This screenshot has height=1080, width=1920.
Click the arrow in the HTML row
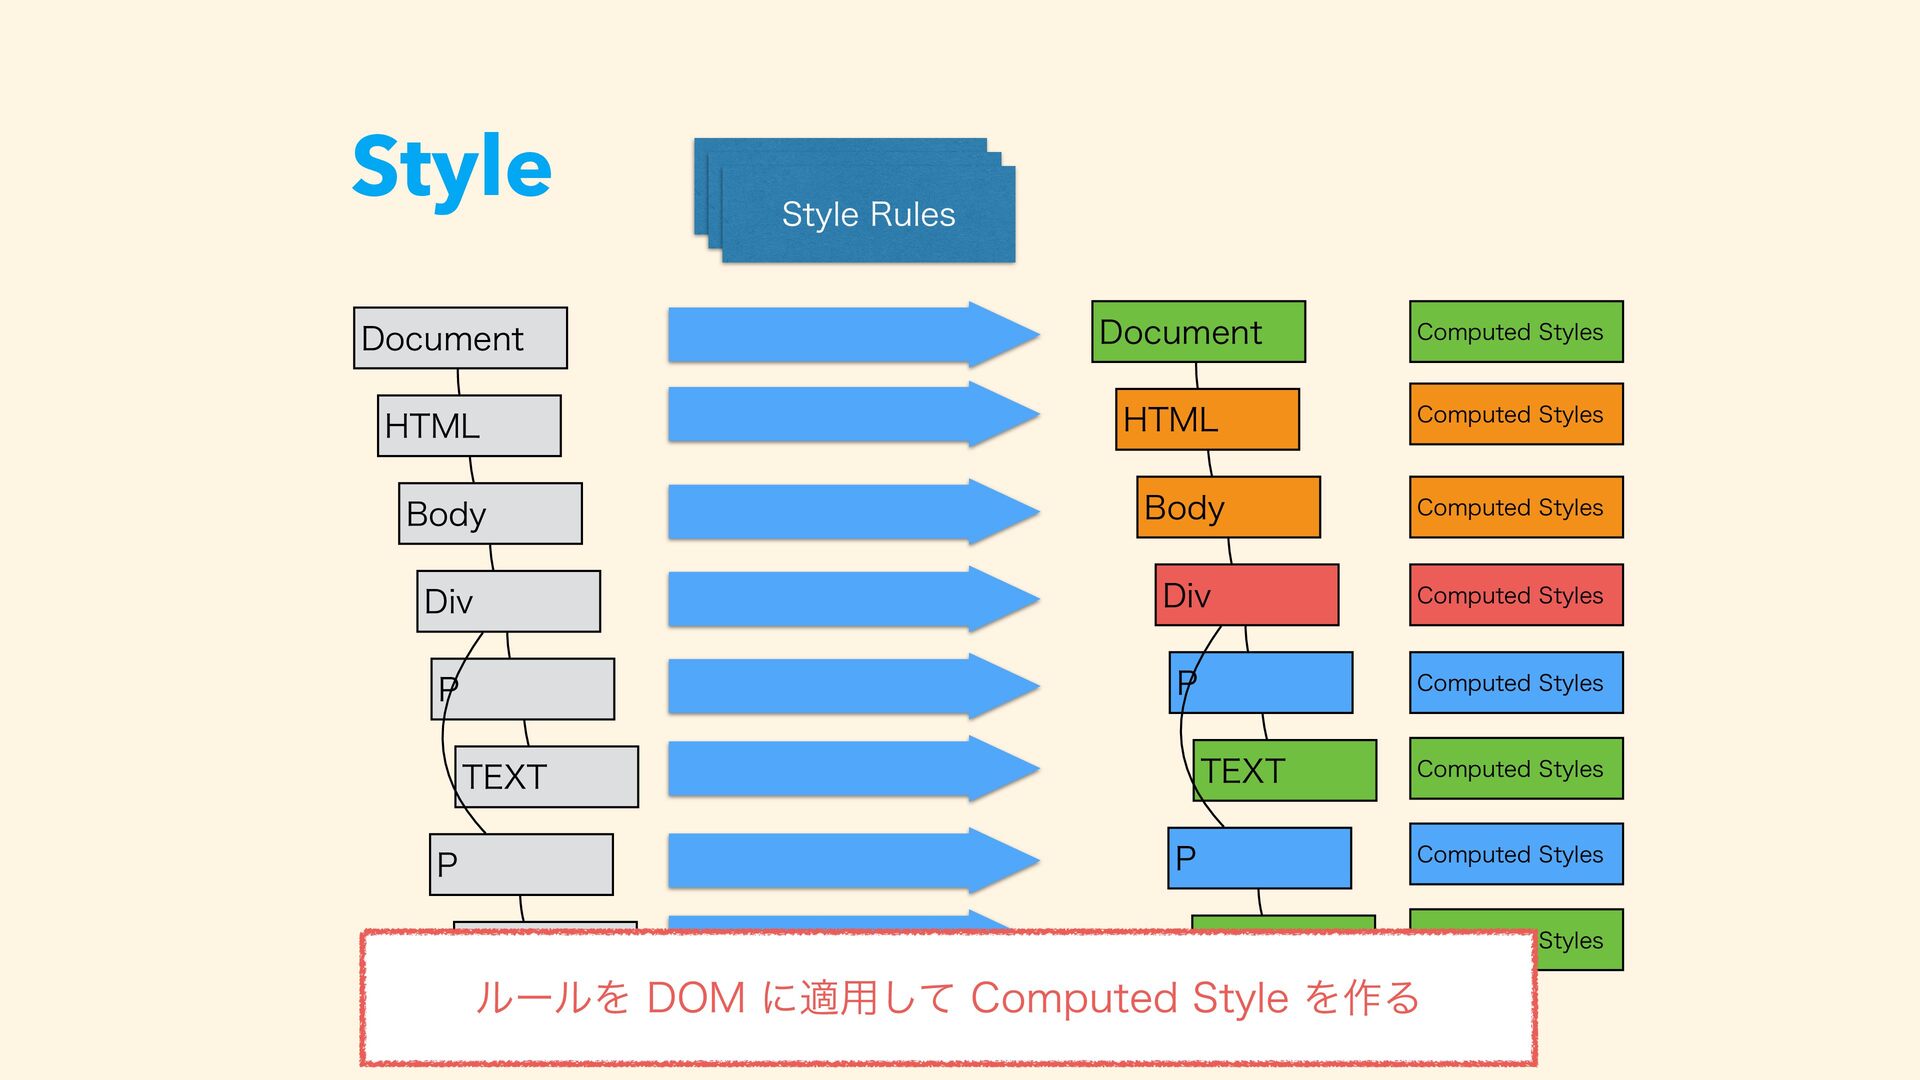click(854, 414)
